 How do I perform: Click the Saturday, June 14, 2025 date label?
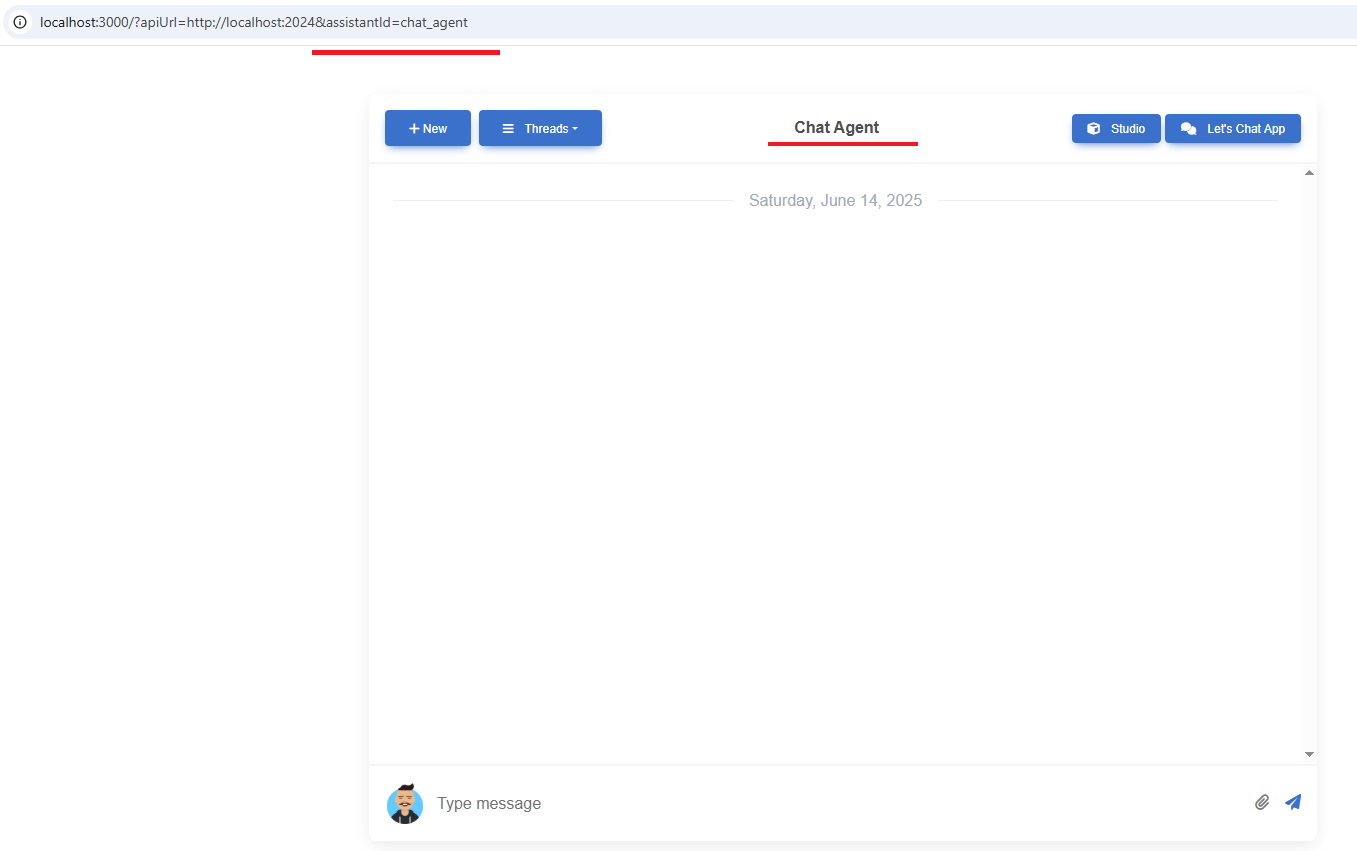[835, 200]
